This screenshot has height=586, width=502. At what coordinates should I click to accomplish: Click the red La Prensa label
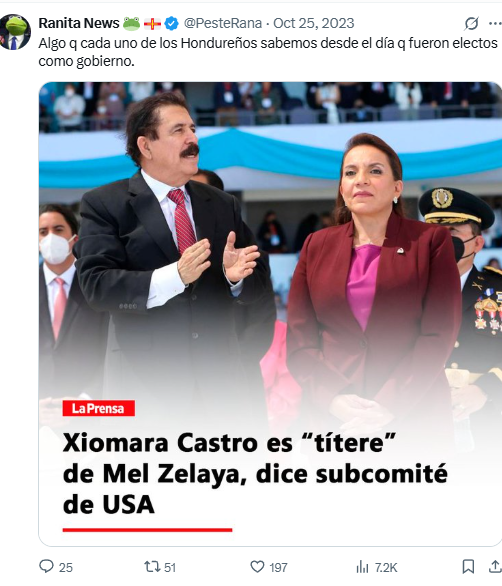[x=99, y=408]
